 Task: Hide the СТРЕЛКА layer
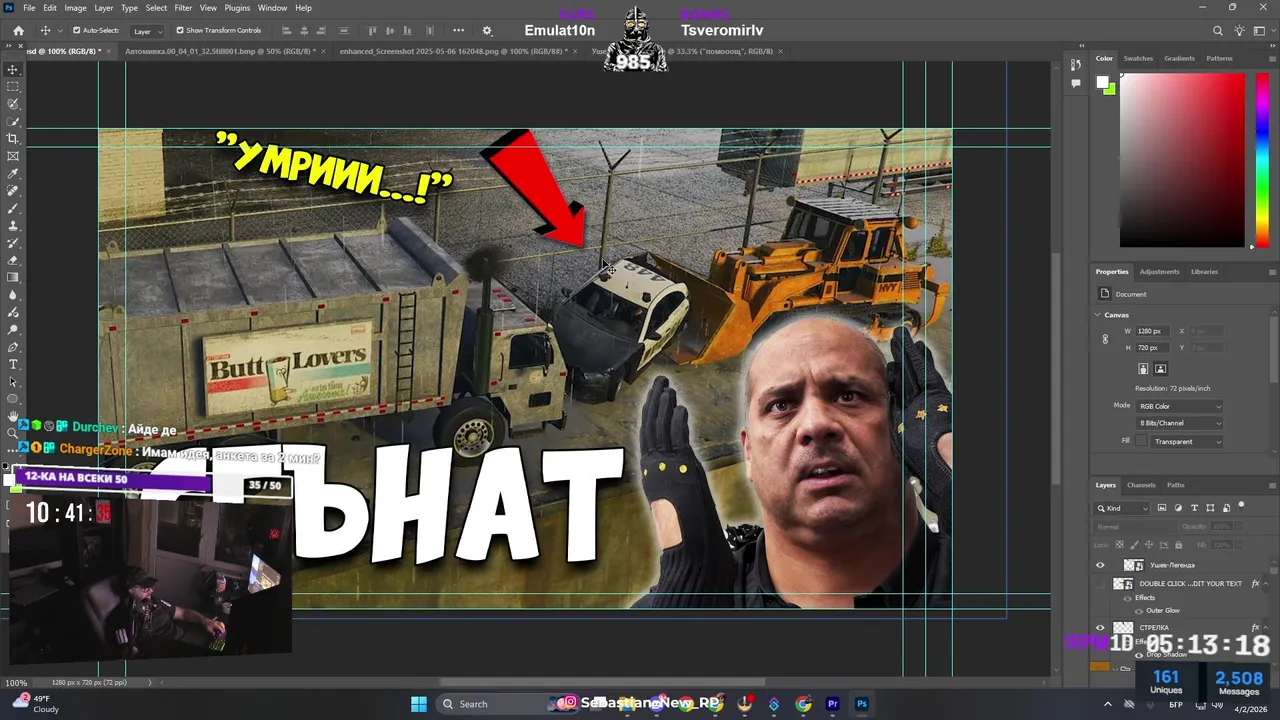(x=1100, y=628)
